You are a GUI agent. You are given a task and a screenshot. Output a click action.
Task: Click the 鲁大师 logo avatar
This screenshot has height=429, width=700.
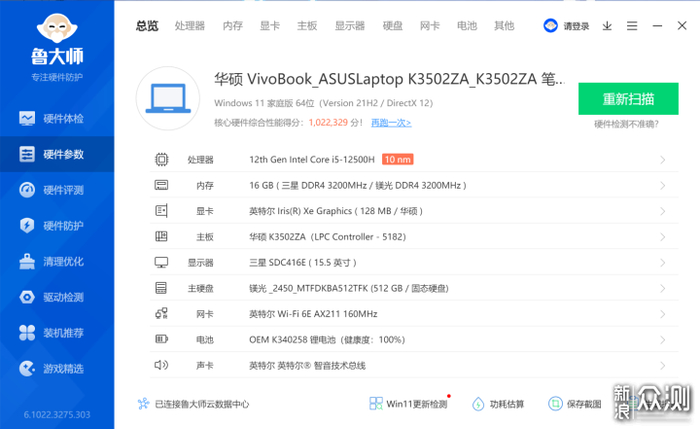(x=57, y=29)
